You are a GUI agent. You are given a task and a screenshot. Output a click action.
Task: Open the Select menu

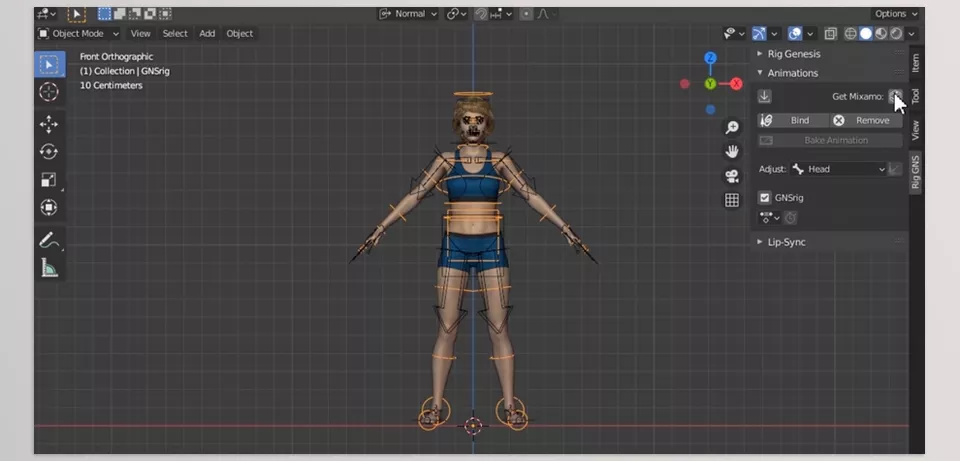[x=175, y=34]
